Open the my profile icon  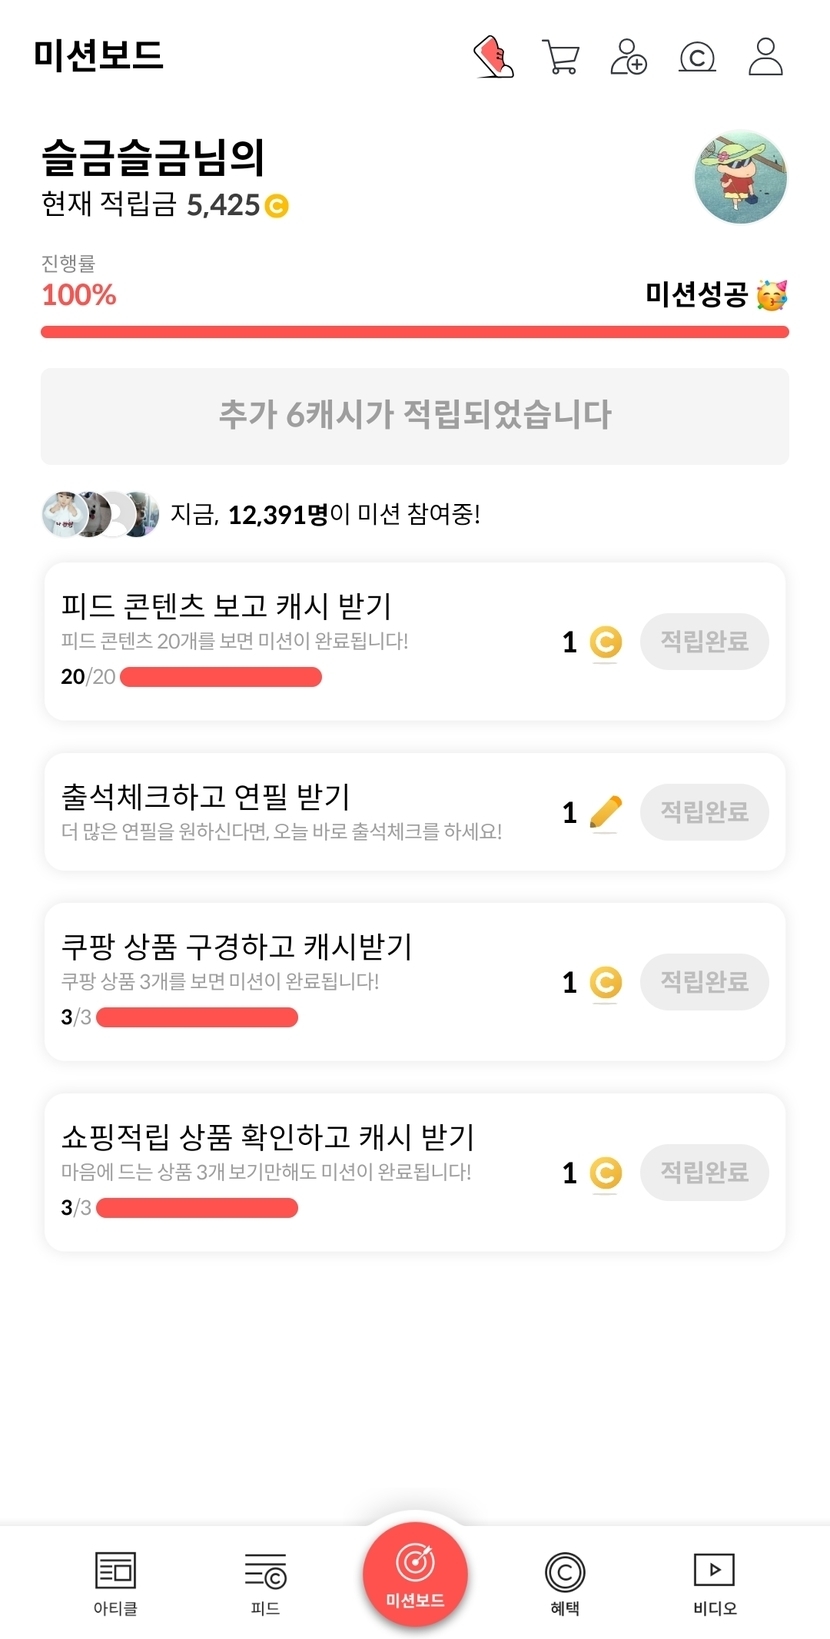click(x=766, y=57)
